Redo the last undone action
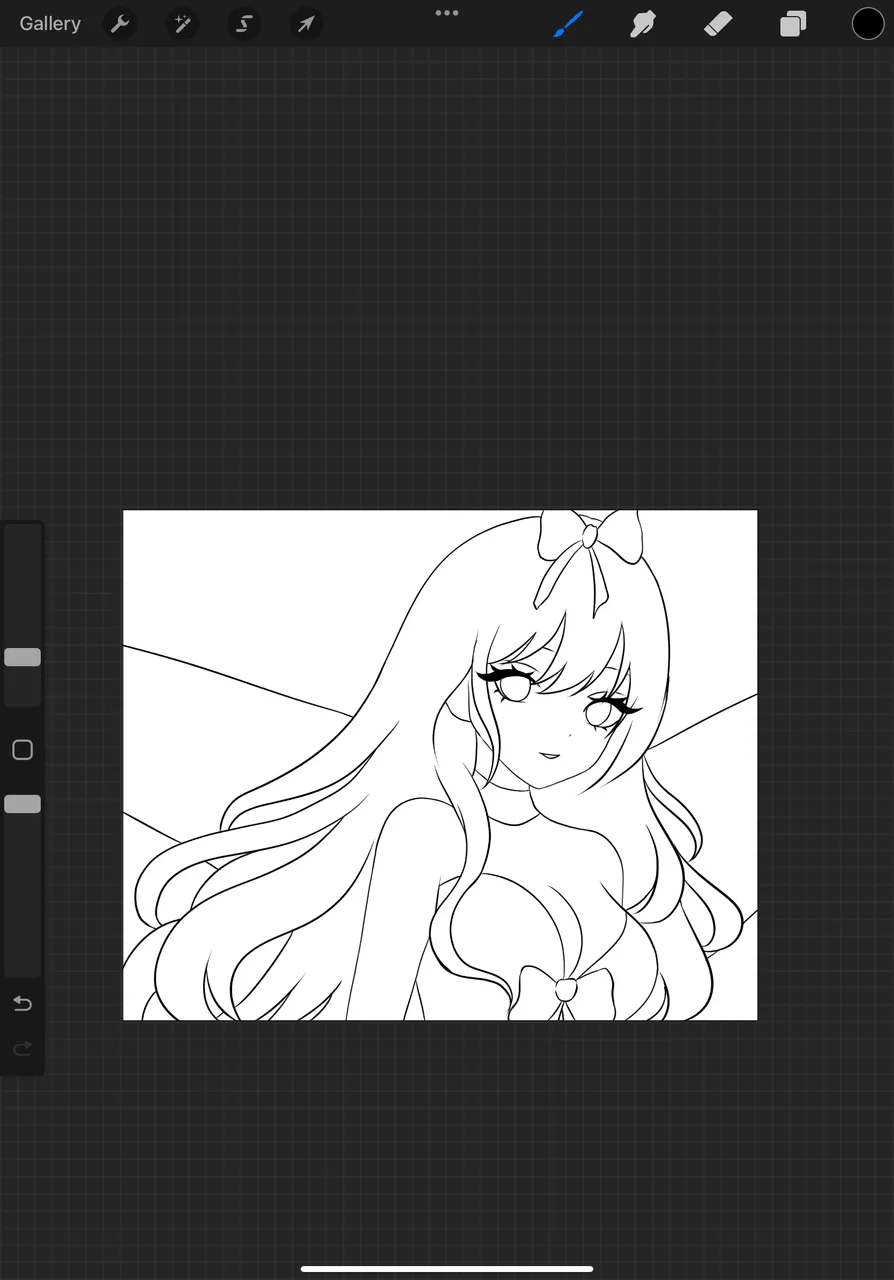This screenshot has height=1280, width=894. pyautogui.click(x=22, y=1048)
